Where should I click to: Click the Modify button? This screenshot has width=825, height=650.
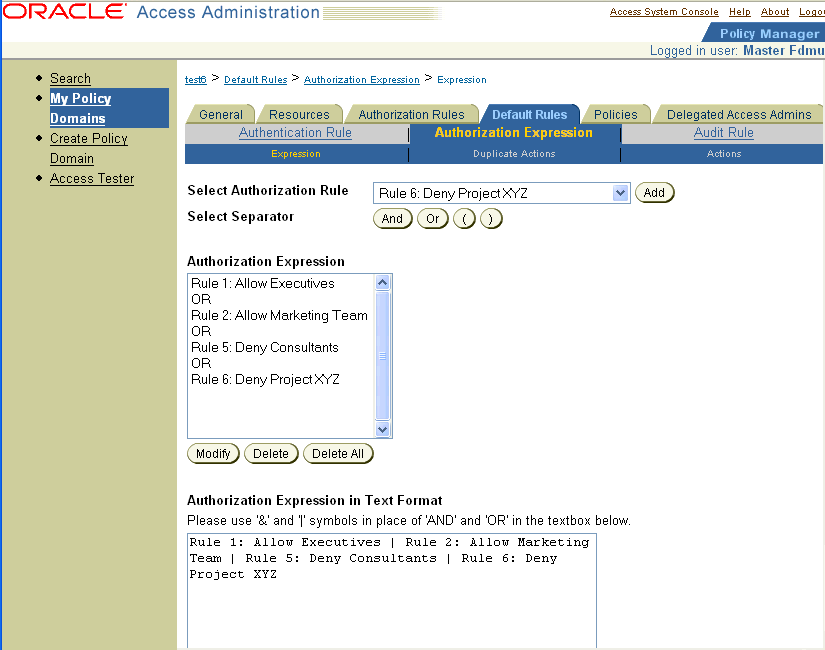coord(213,454)
